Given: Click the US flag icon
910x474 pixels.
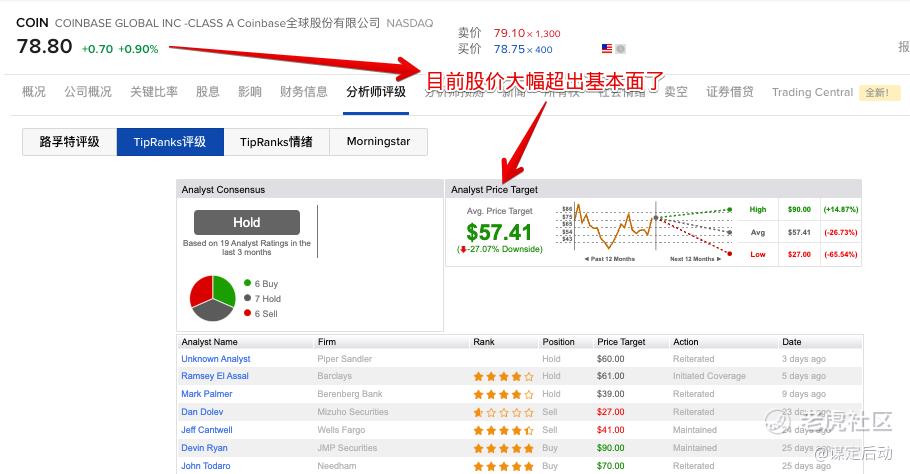Looking at the screenshot, I should click(x=606, y=49).
